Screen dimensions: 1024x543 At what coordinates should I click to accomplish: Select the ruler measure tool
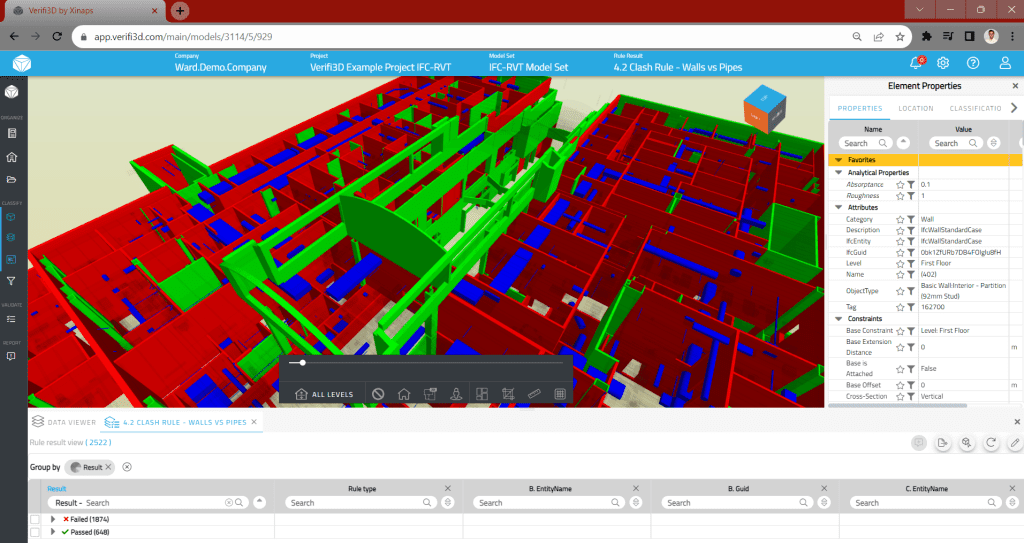[x=534, y=394]
